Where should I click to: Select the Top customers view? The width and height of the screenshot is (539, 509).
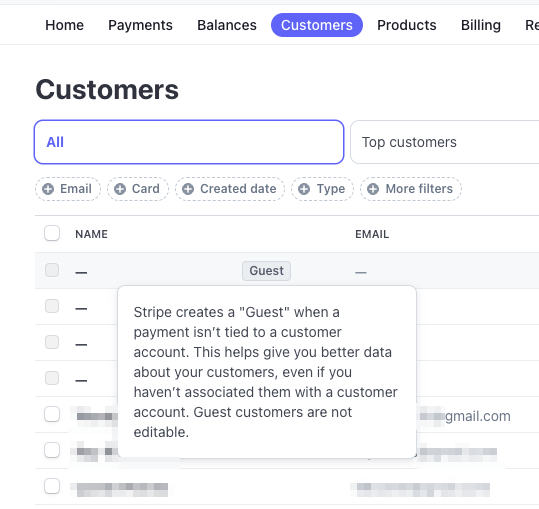point(444,142)
